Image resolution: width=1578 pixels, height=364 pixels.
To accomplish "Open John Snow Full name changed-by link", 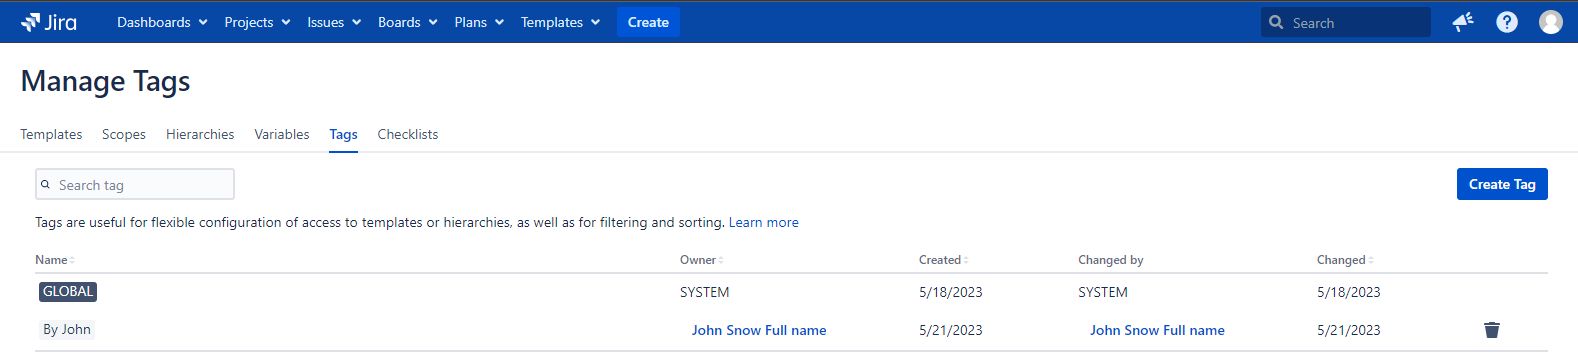I will (1157, 330).
